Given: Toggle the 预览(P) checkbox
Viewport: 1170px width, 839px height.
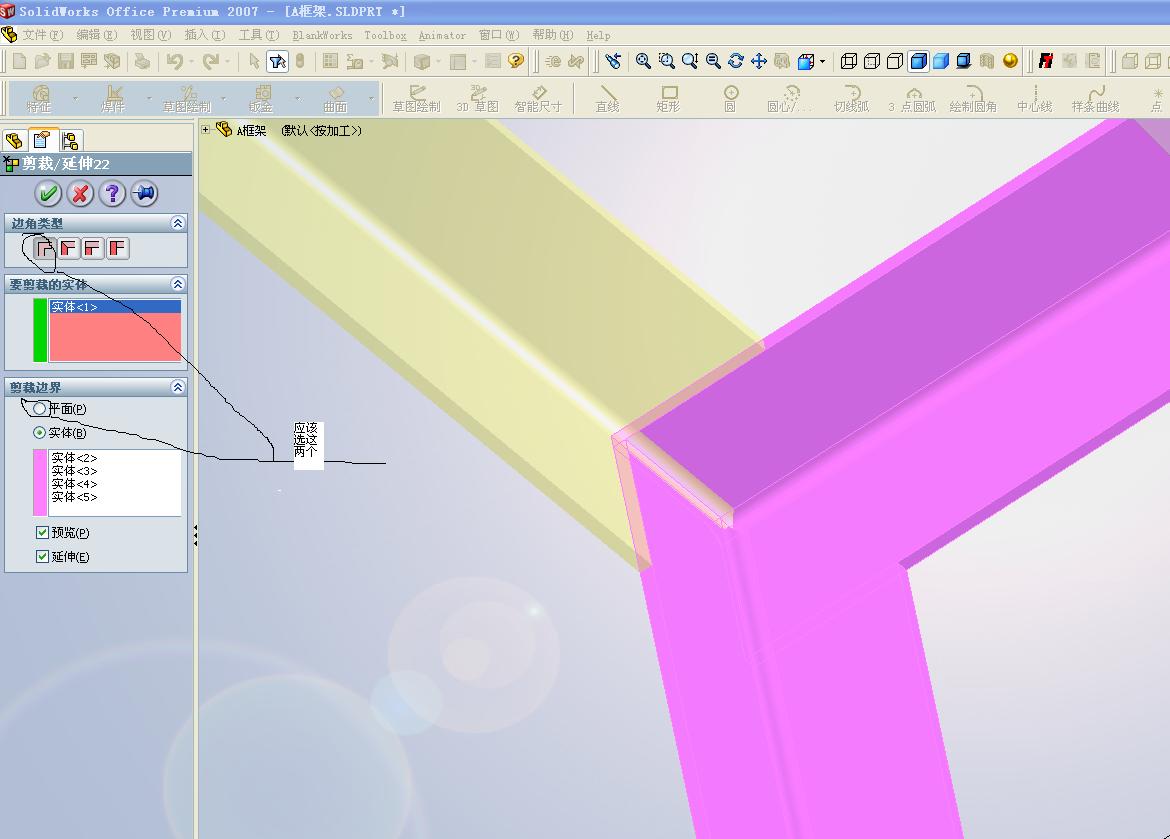Looking at the screenshot, I should coord(43,532).
